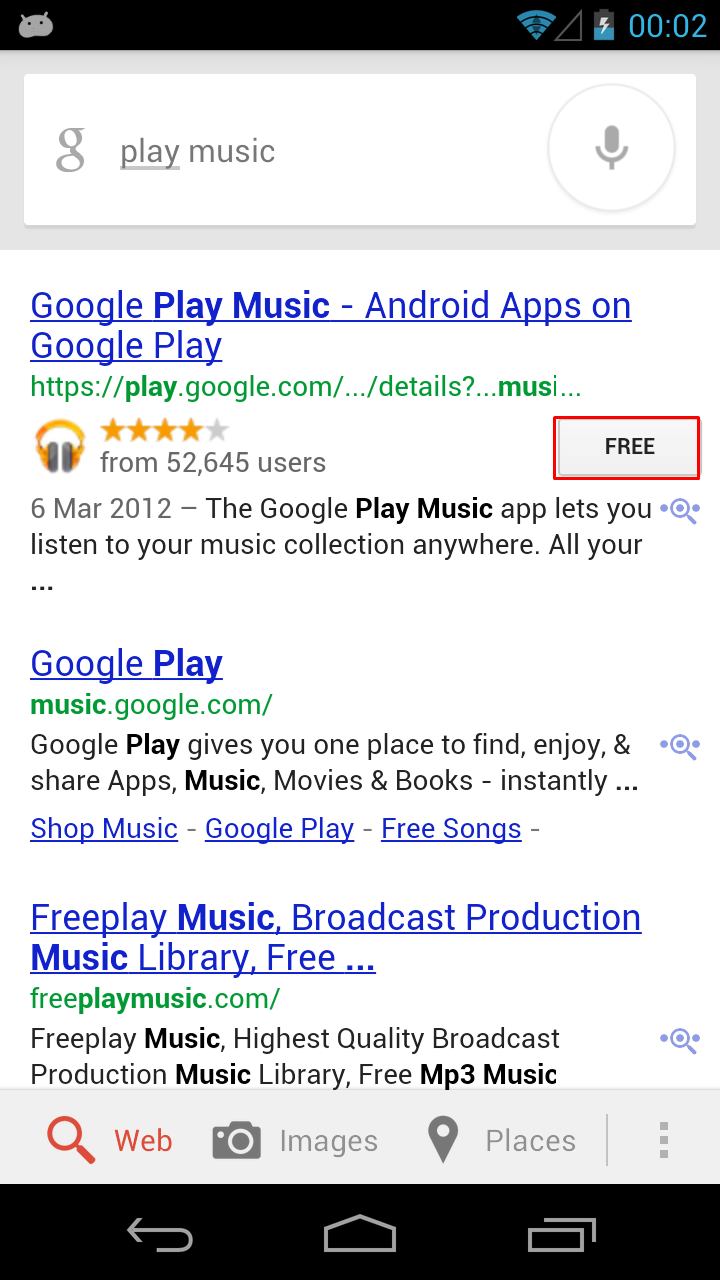Open the three-dot overflow menu
This screenshot has height=1280, width=720.
663,1140
